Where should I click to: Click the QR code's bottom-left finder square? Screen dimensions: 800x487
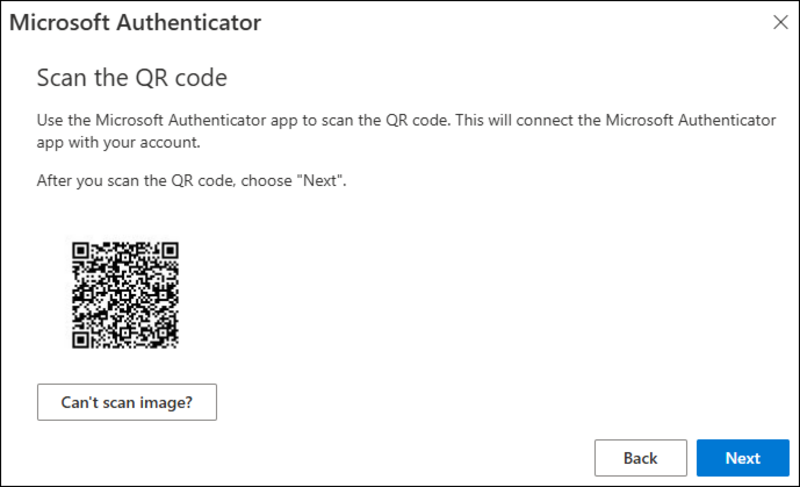pos(81,339)
